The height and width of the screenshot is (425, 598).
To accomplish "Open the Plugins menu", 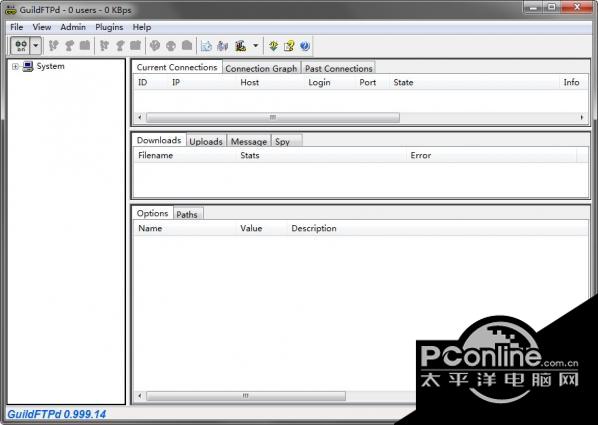I will click(x=109, y=27).
